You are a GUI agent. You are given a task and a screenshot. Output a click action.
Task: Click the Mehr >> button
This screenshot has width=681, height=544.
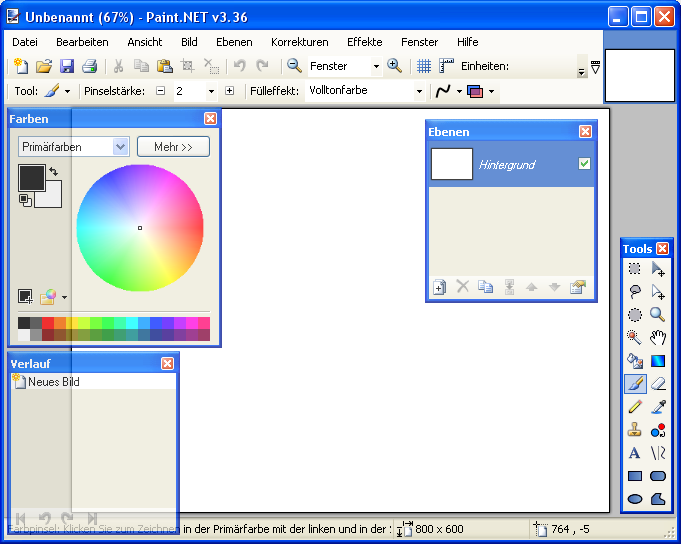tap(173, 147)
